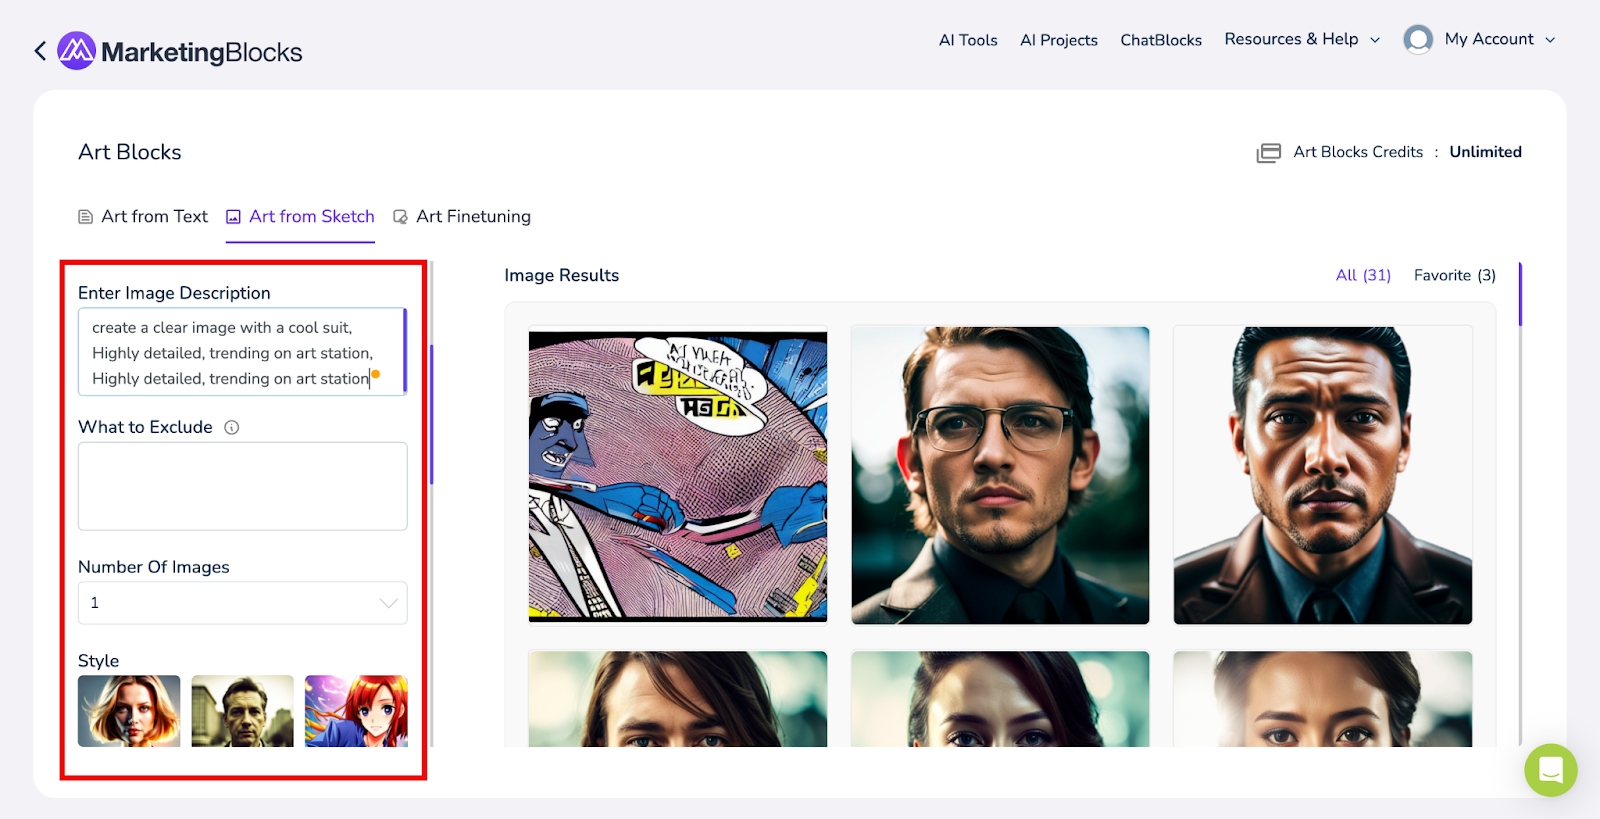Viewport: 1600px width, 819px height.
Task: Select the Art from Sketch tab
Action: pyautogui.click(x=300, y=216)
